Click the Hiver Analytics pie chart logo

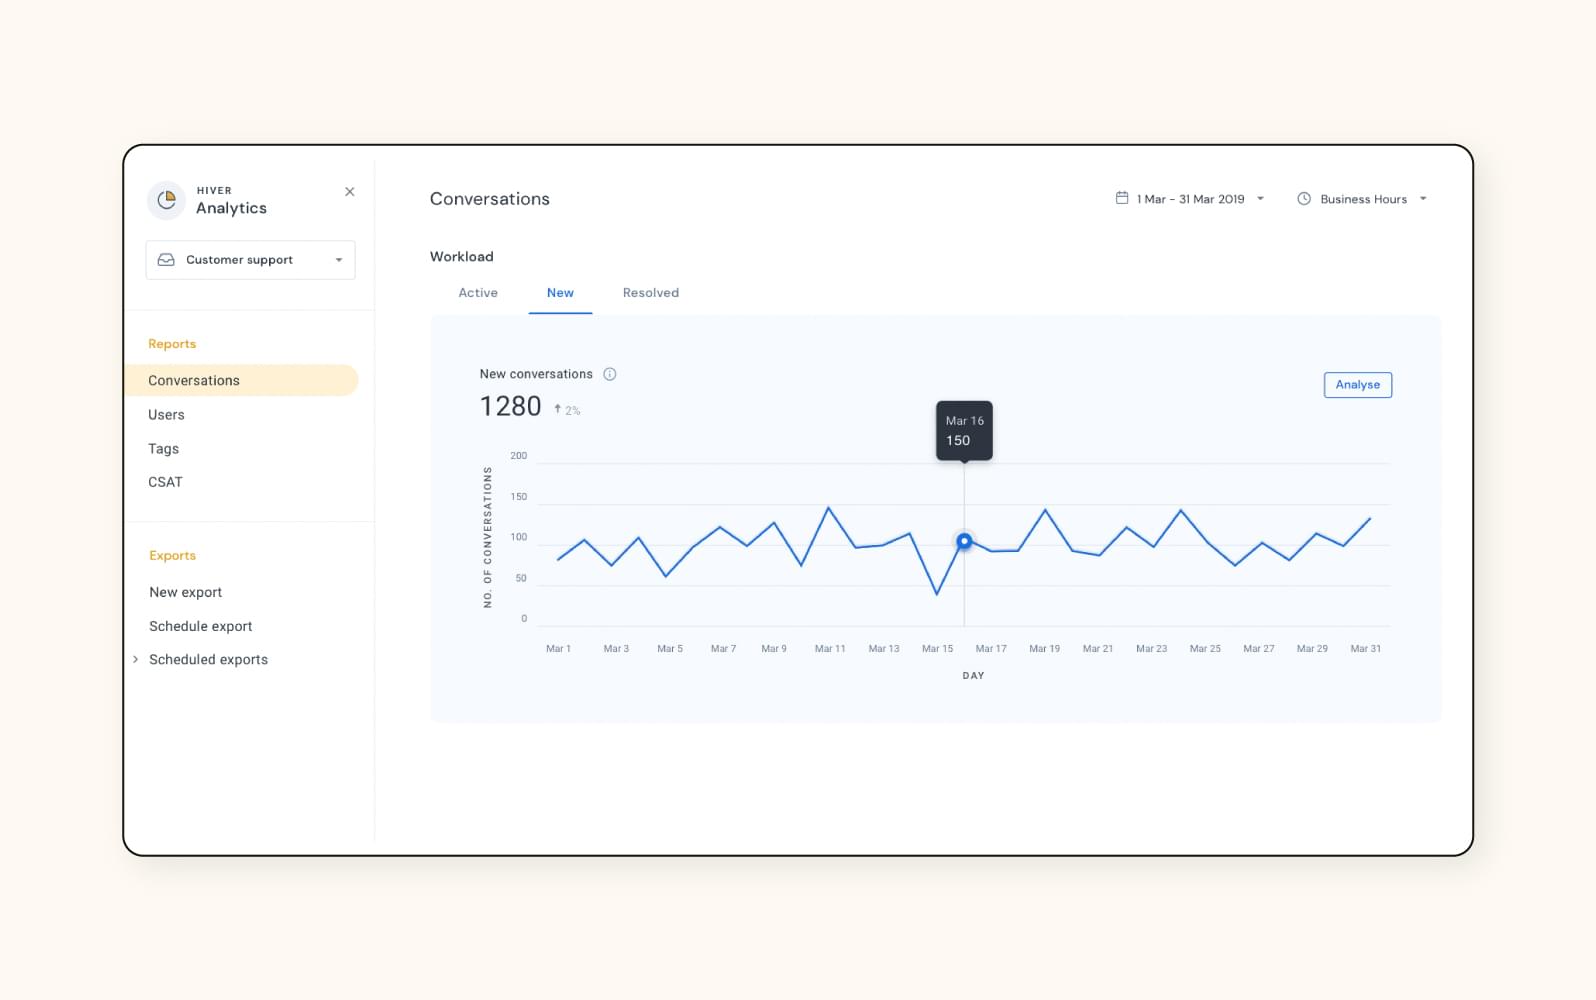click(x=166, y=200)
